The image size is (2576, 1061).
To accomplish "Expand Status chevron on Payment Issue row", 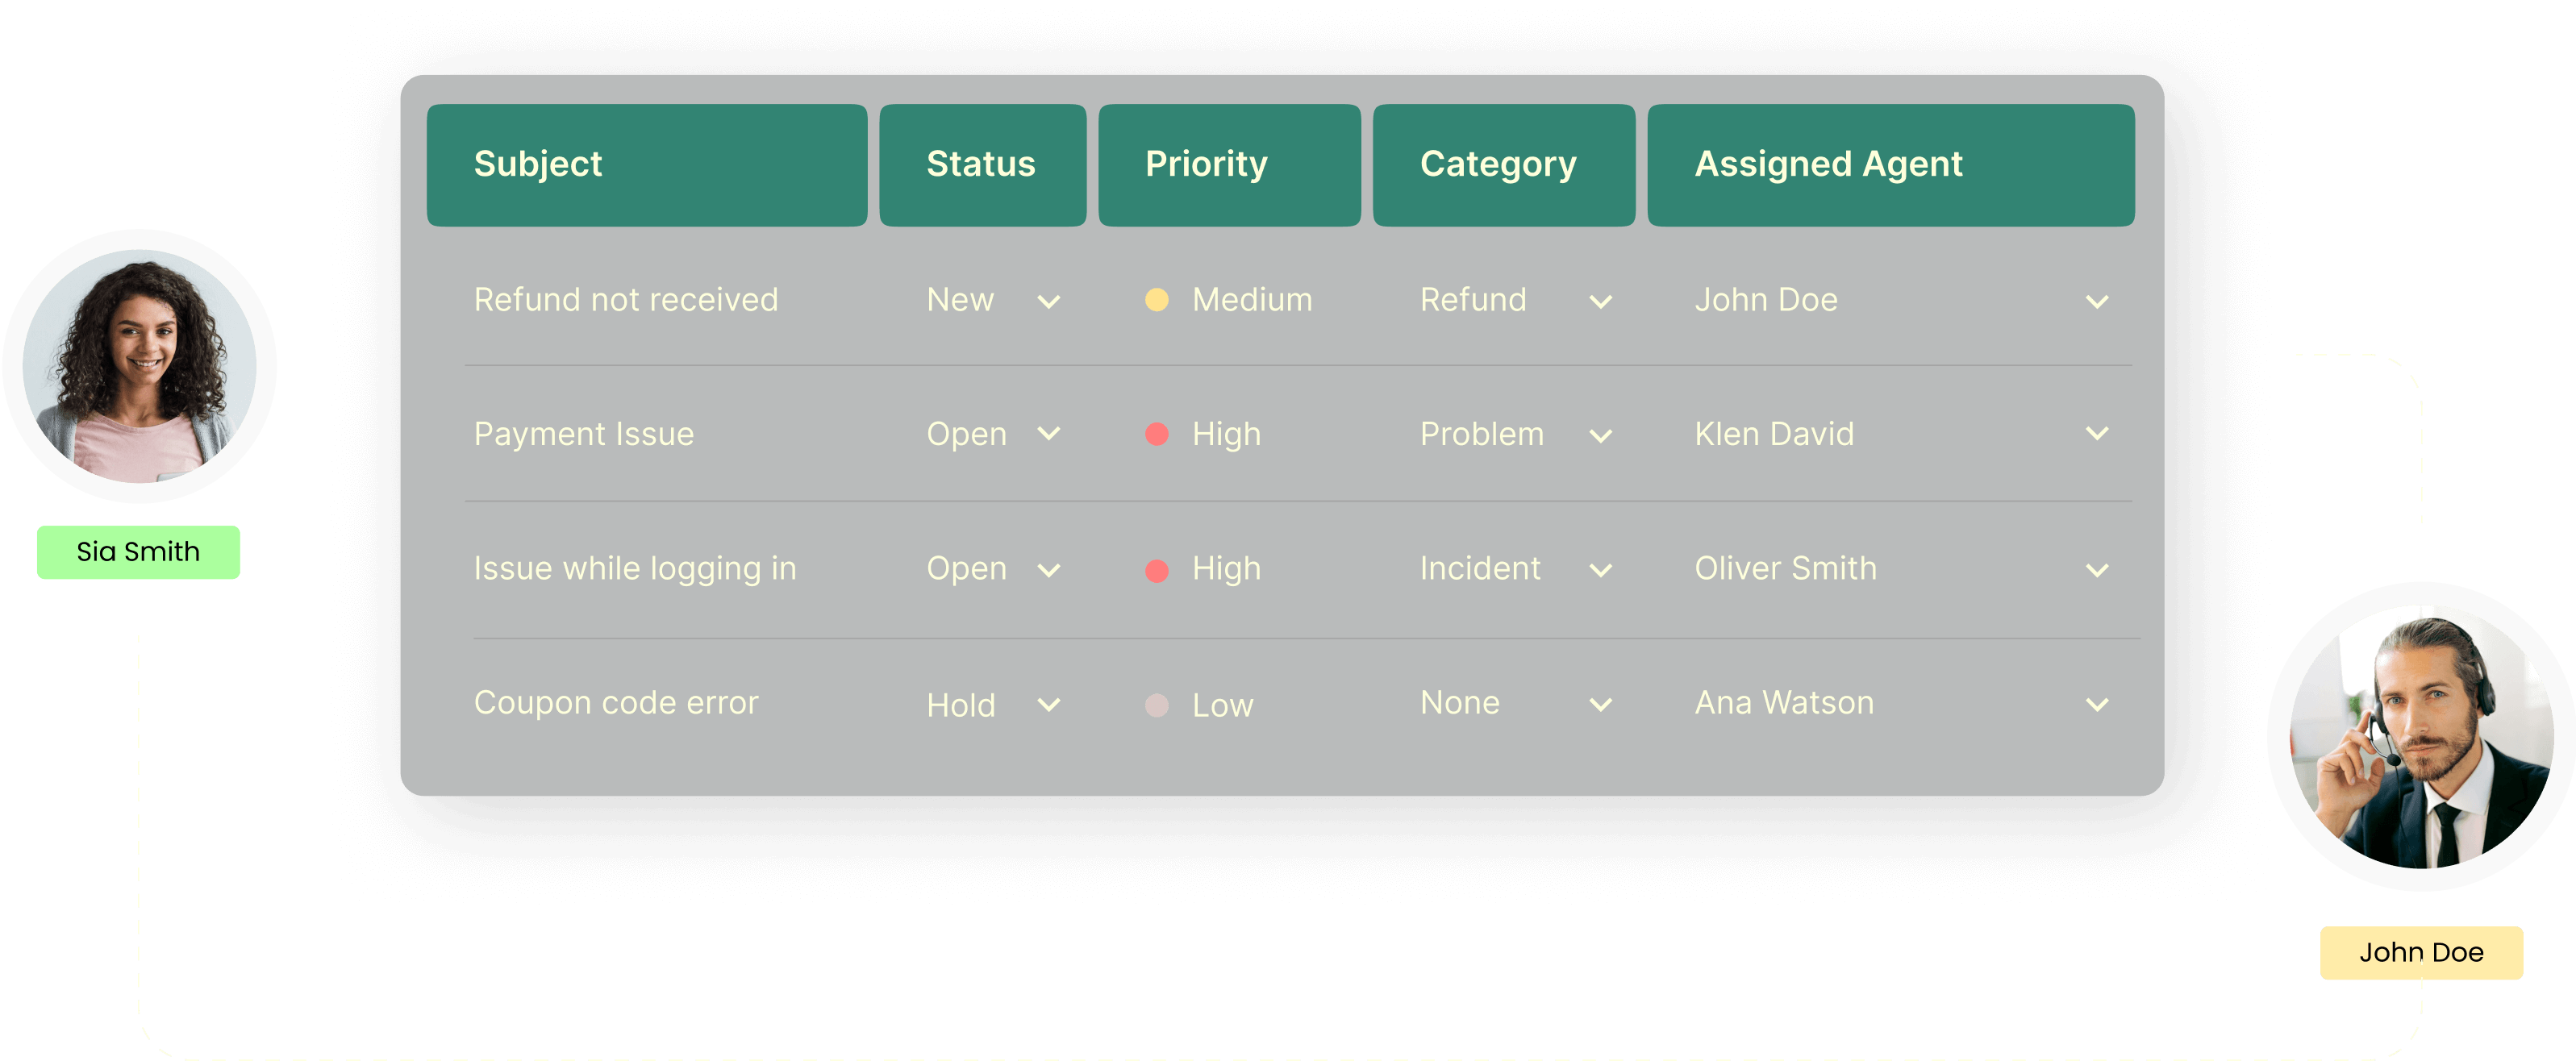I will pos(1048,434).
